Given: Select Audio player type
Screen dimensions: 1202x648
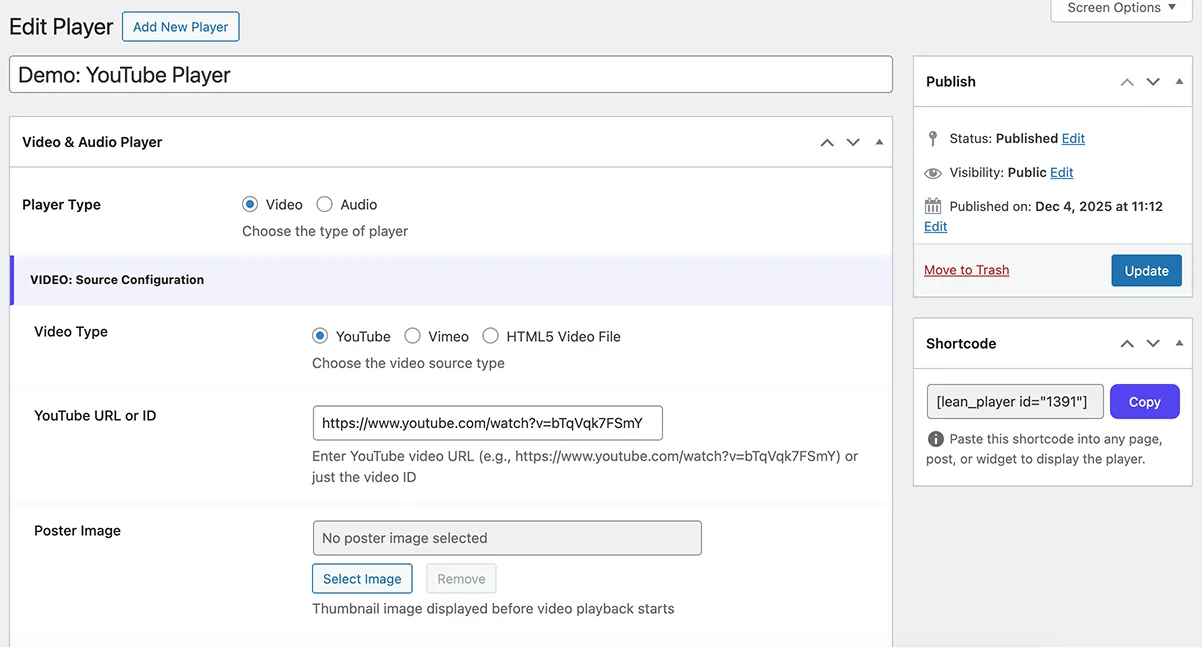Looking at the screenshot, I should click(x=324, y=204).
